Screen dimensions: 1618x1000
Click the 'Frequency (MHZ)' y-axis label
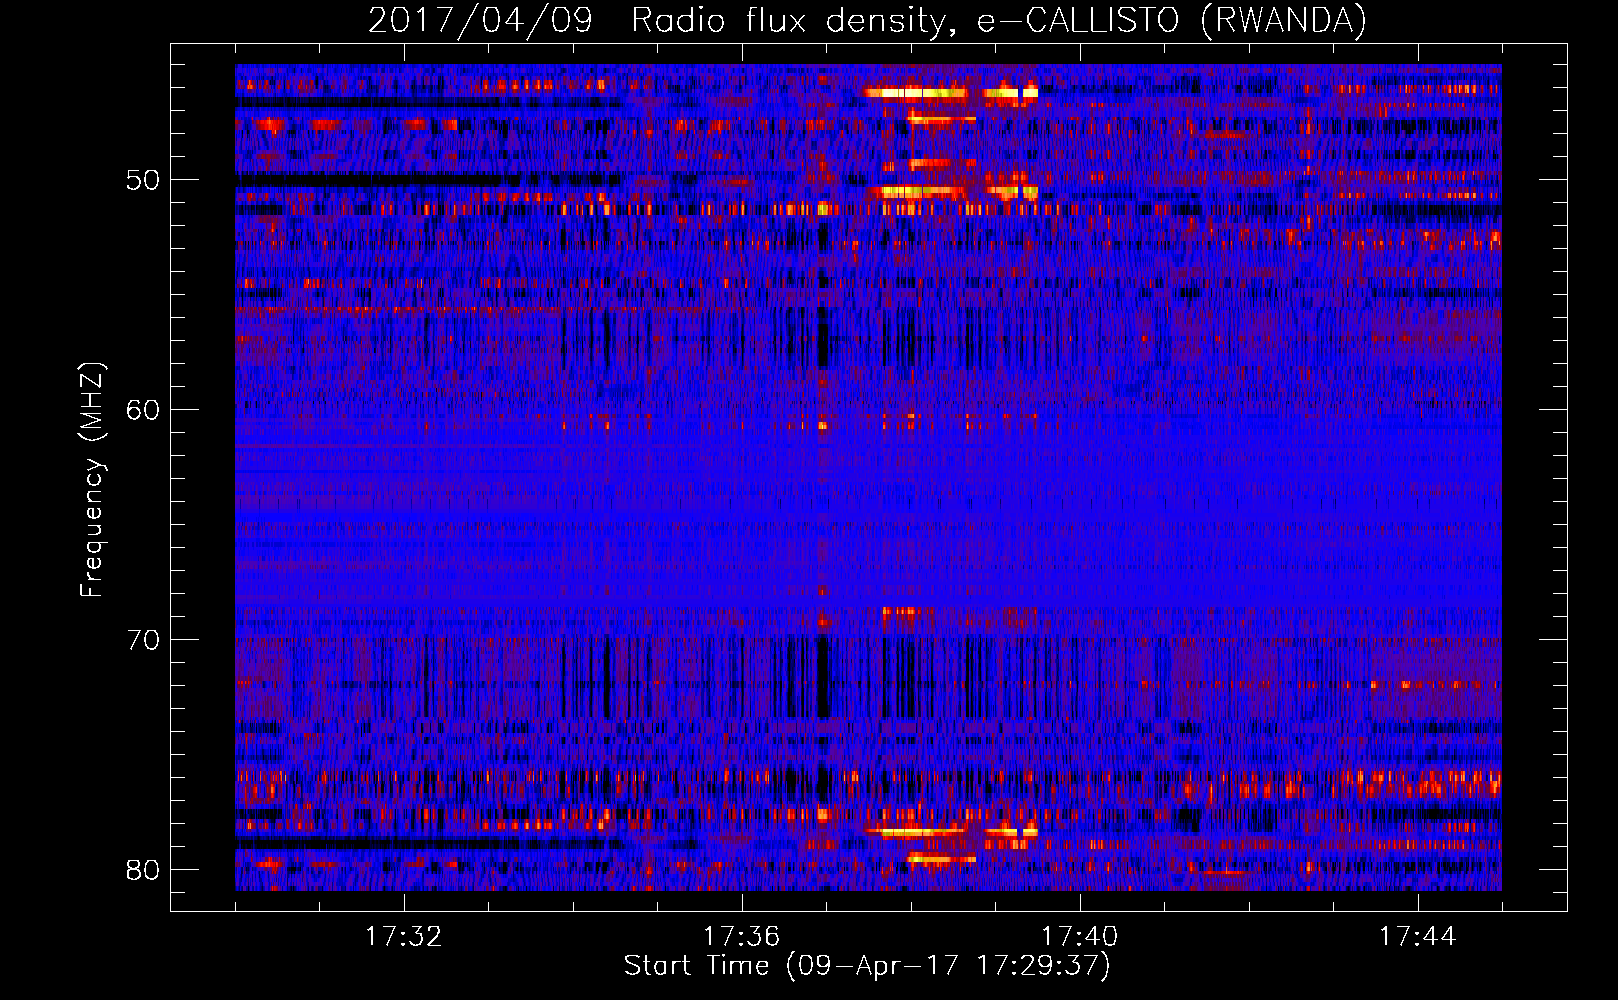(x=91, y=480)
